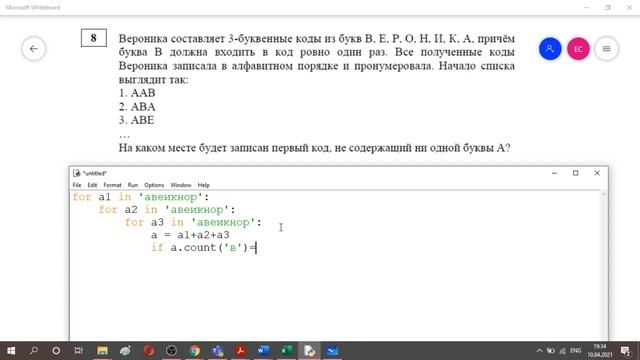Open the Help menu in IDLE
The image size is (640, 360).
203,185
